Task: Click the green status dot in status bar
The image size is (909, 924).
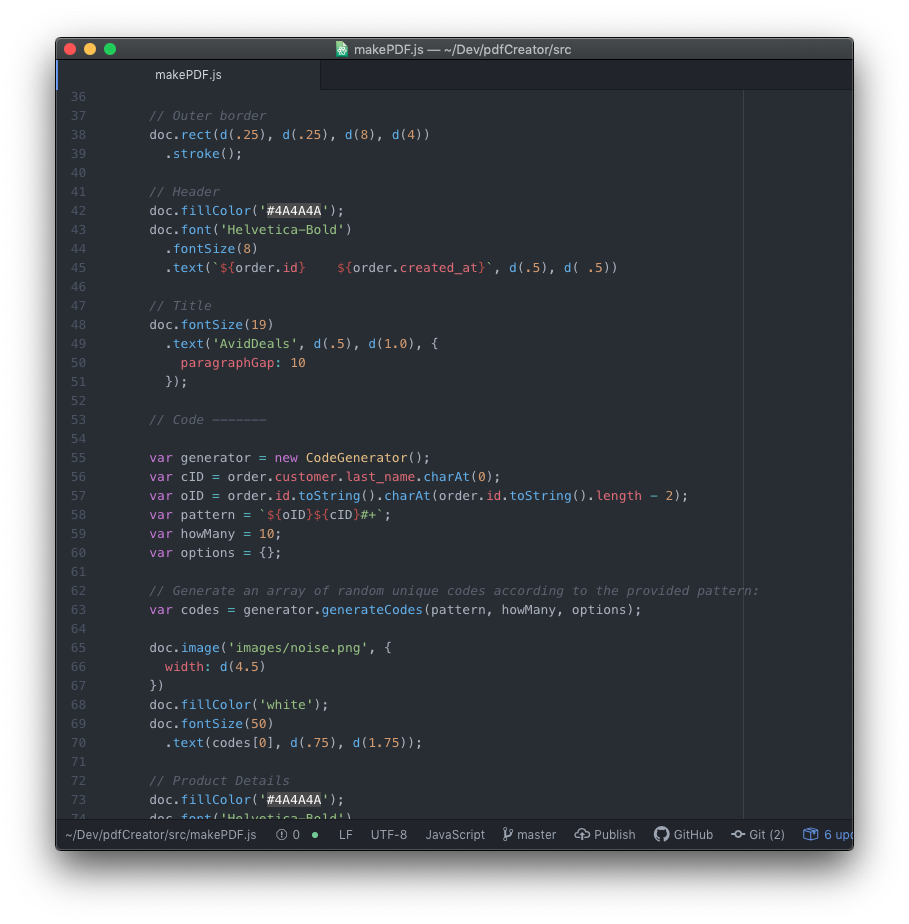Action: (x=315, y=835)
